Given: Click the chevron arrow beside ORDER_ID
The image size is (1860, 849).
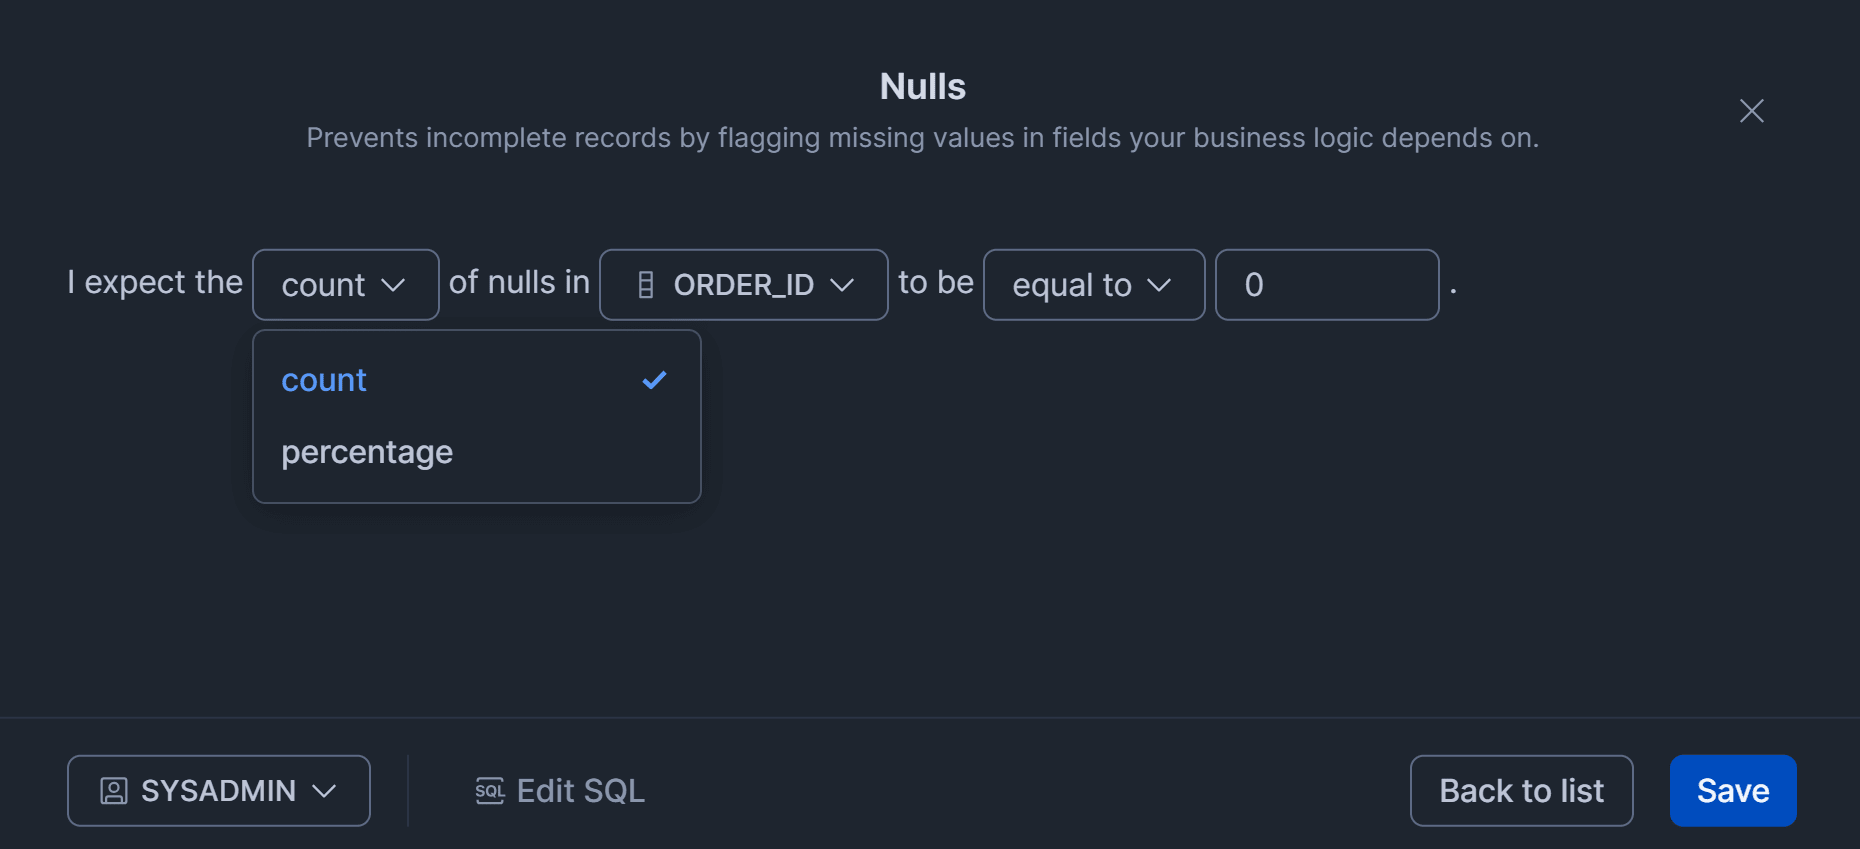Looking at the screenshot, I should tap(842, 286).
